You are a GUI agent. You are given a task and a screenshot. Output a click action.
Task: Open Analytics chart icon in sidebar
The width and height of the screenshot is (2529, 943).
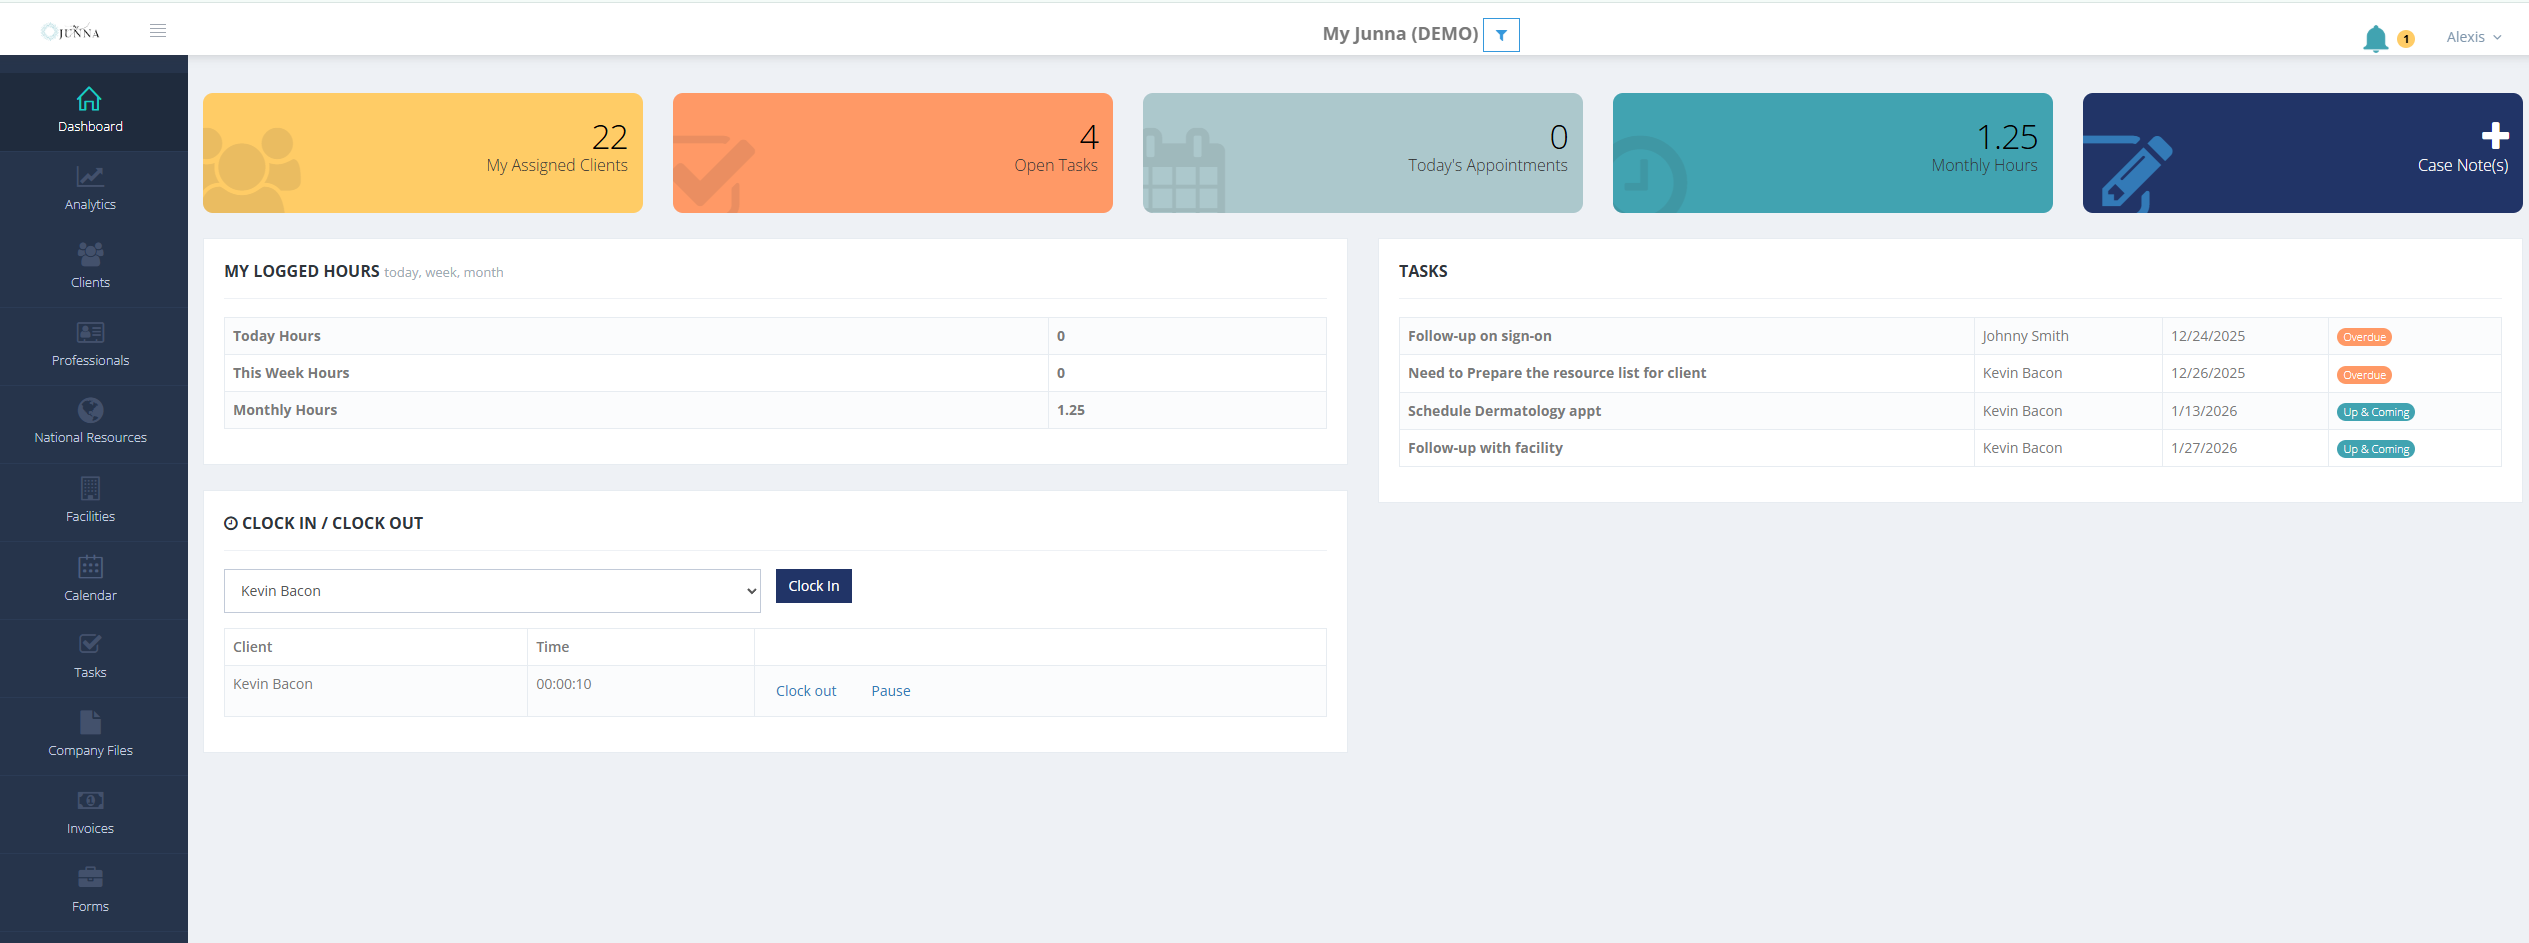[90, 177]
